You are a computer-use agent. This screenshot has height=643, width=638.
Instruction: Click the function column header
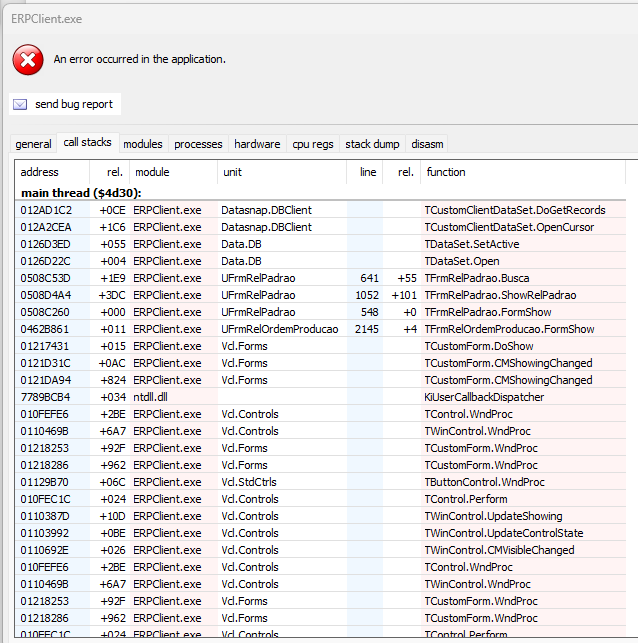(x=446, y=172)
